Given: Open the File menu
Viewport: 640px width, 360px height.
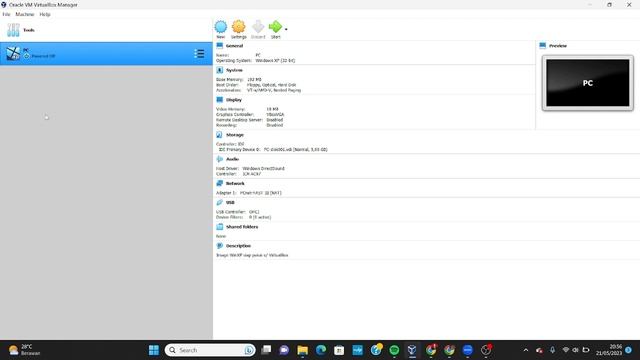Looking at the screenshot, I should coord(7,14).
